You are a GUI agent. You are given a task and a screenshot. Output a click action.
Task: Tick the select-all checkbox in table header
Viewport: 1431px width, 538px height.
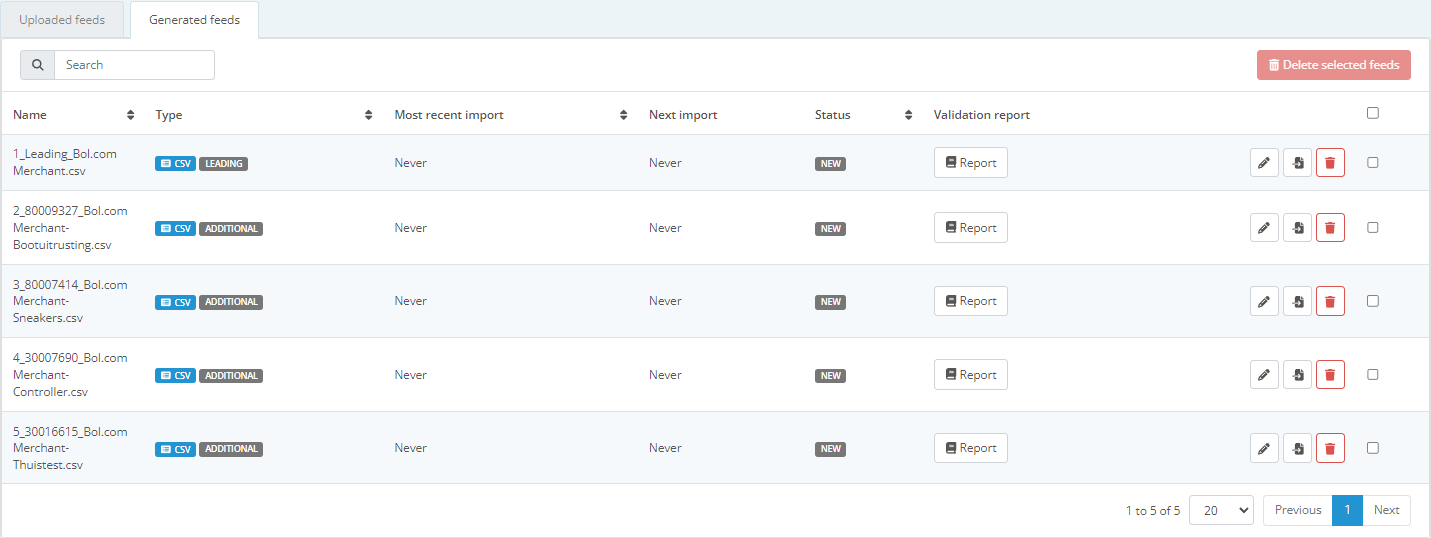coord(1372,113)
